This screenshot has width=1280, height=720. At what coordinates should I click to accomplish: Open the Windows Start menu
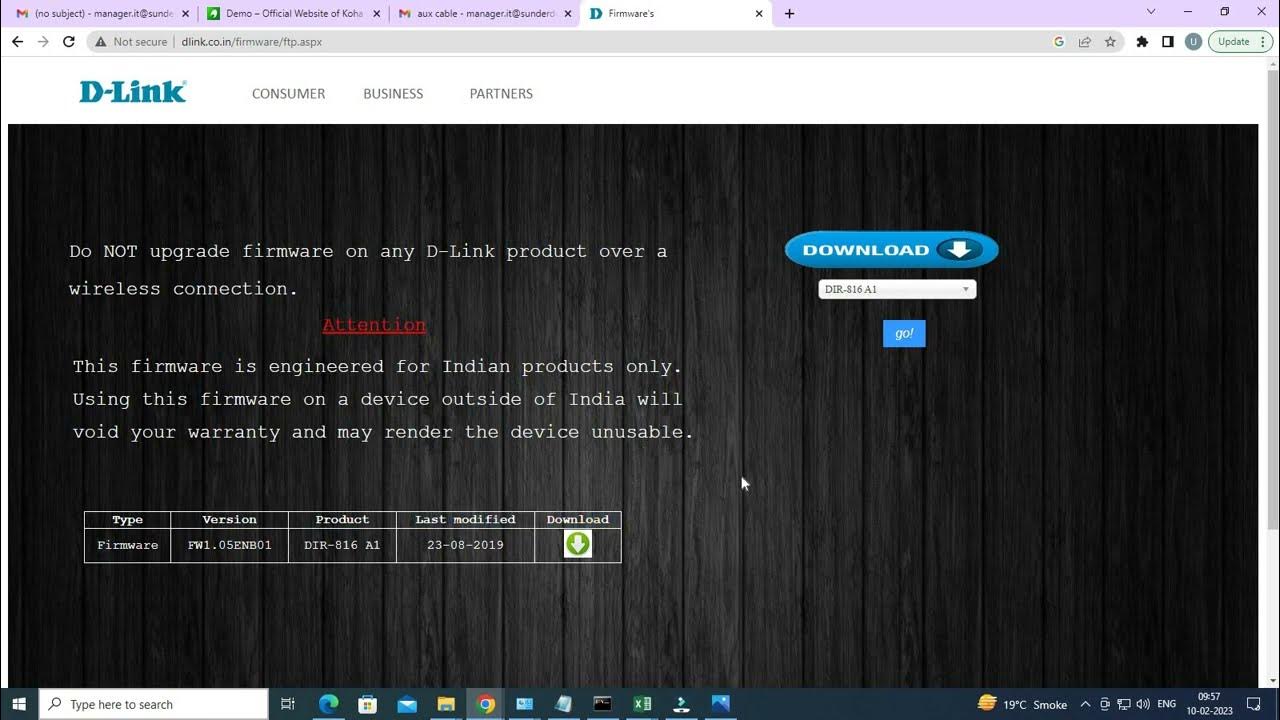[x=19, y=704]
